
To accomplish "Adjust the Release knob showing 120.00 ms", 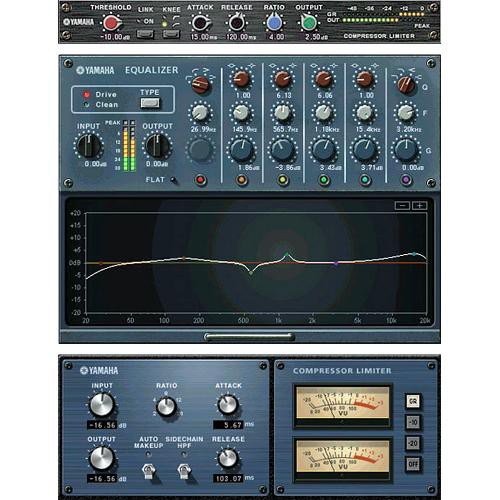I will 237,23.
